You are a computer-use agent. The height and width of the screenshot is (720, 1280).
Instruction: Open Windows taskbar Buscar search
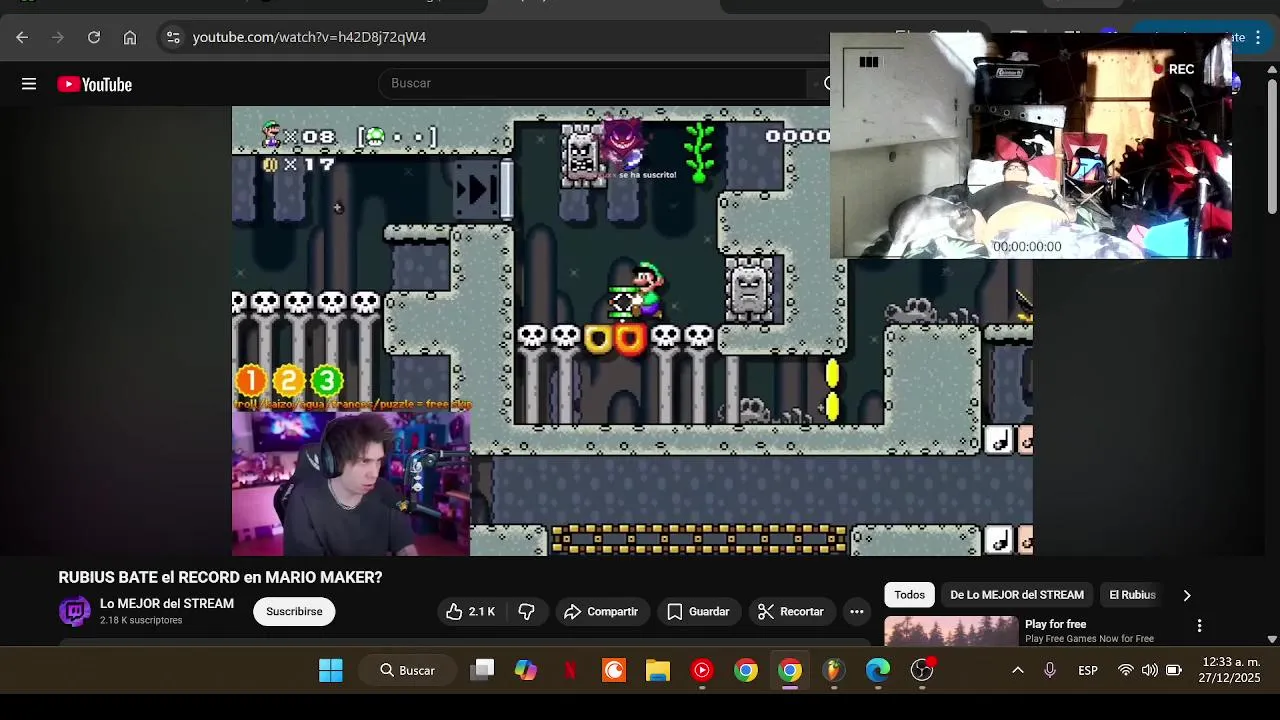tap(407, 670)
